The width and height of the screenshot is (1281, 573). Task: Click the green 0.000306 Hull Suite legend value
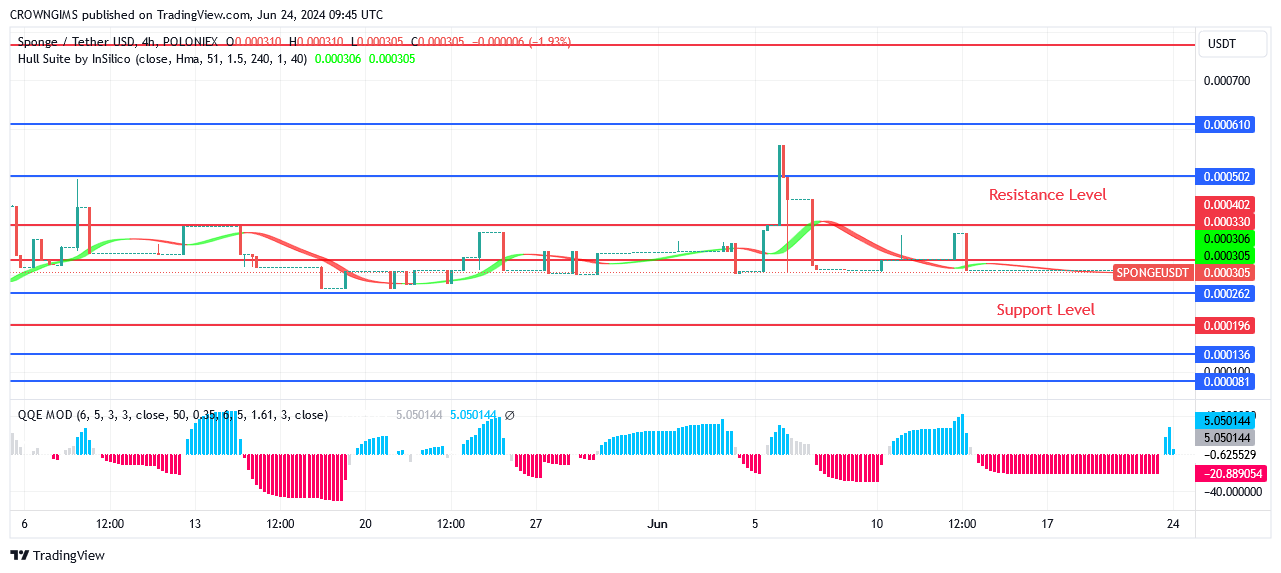[339, 59]
